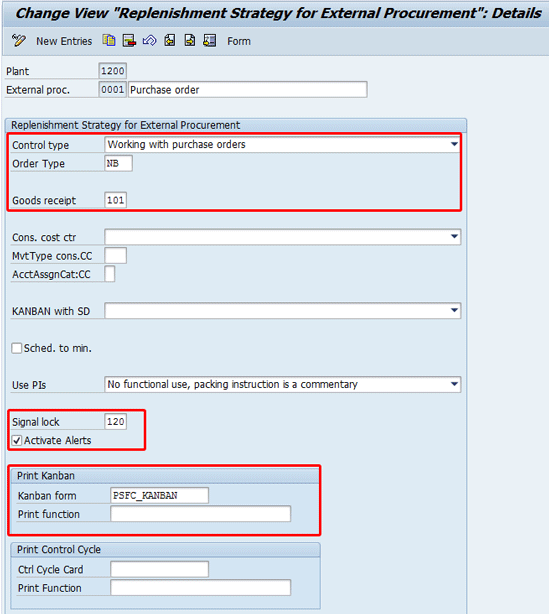Click New Entries in the toolbar

coord(64,41)
